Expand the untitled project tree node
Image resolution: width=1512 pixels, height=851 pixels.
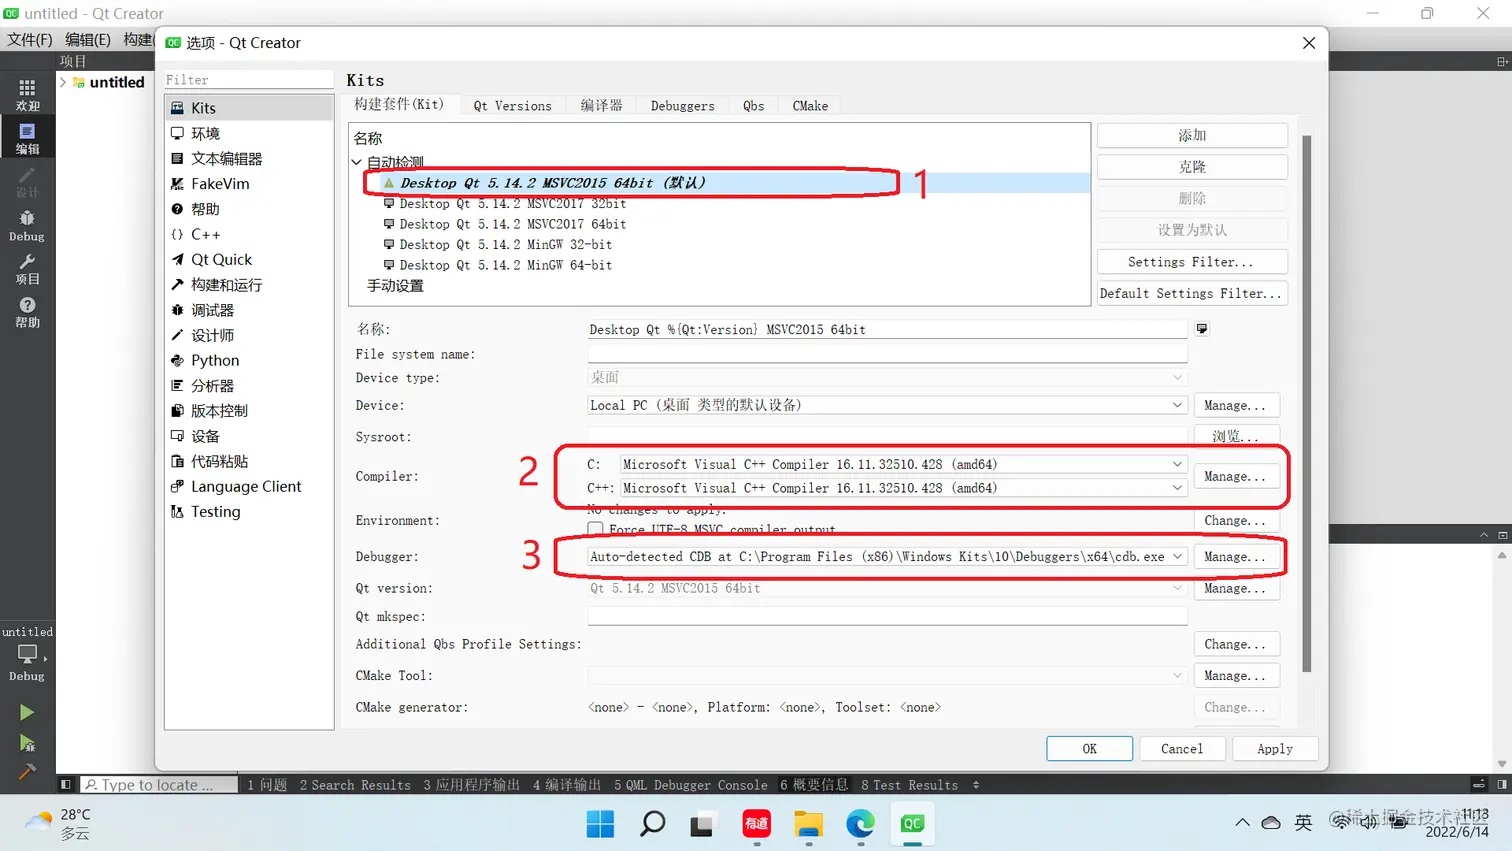63,82
